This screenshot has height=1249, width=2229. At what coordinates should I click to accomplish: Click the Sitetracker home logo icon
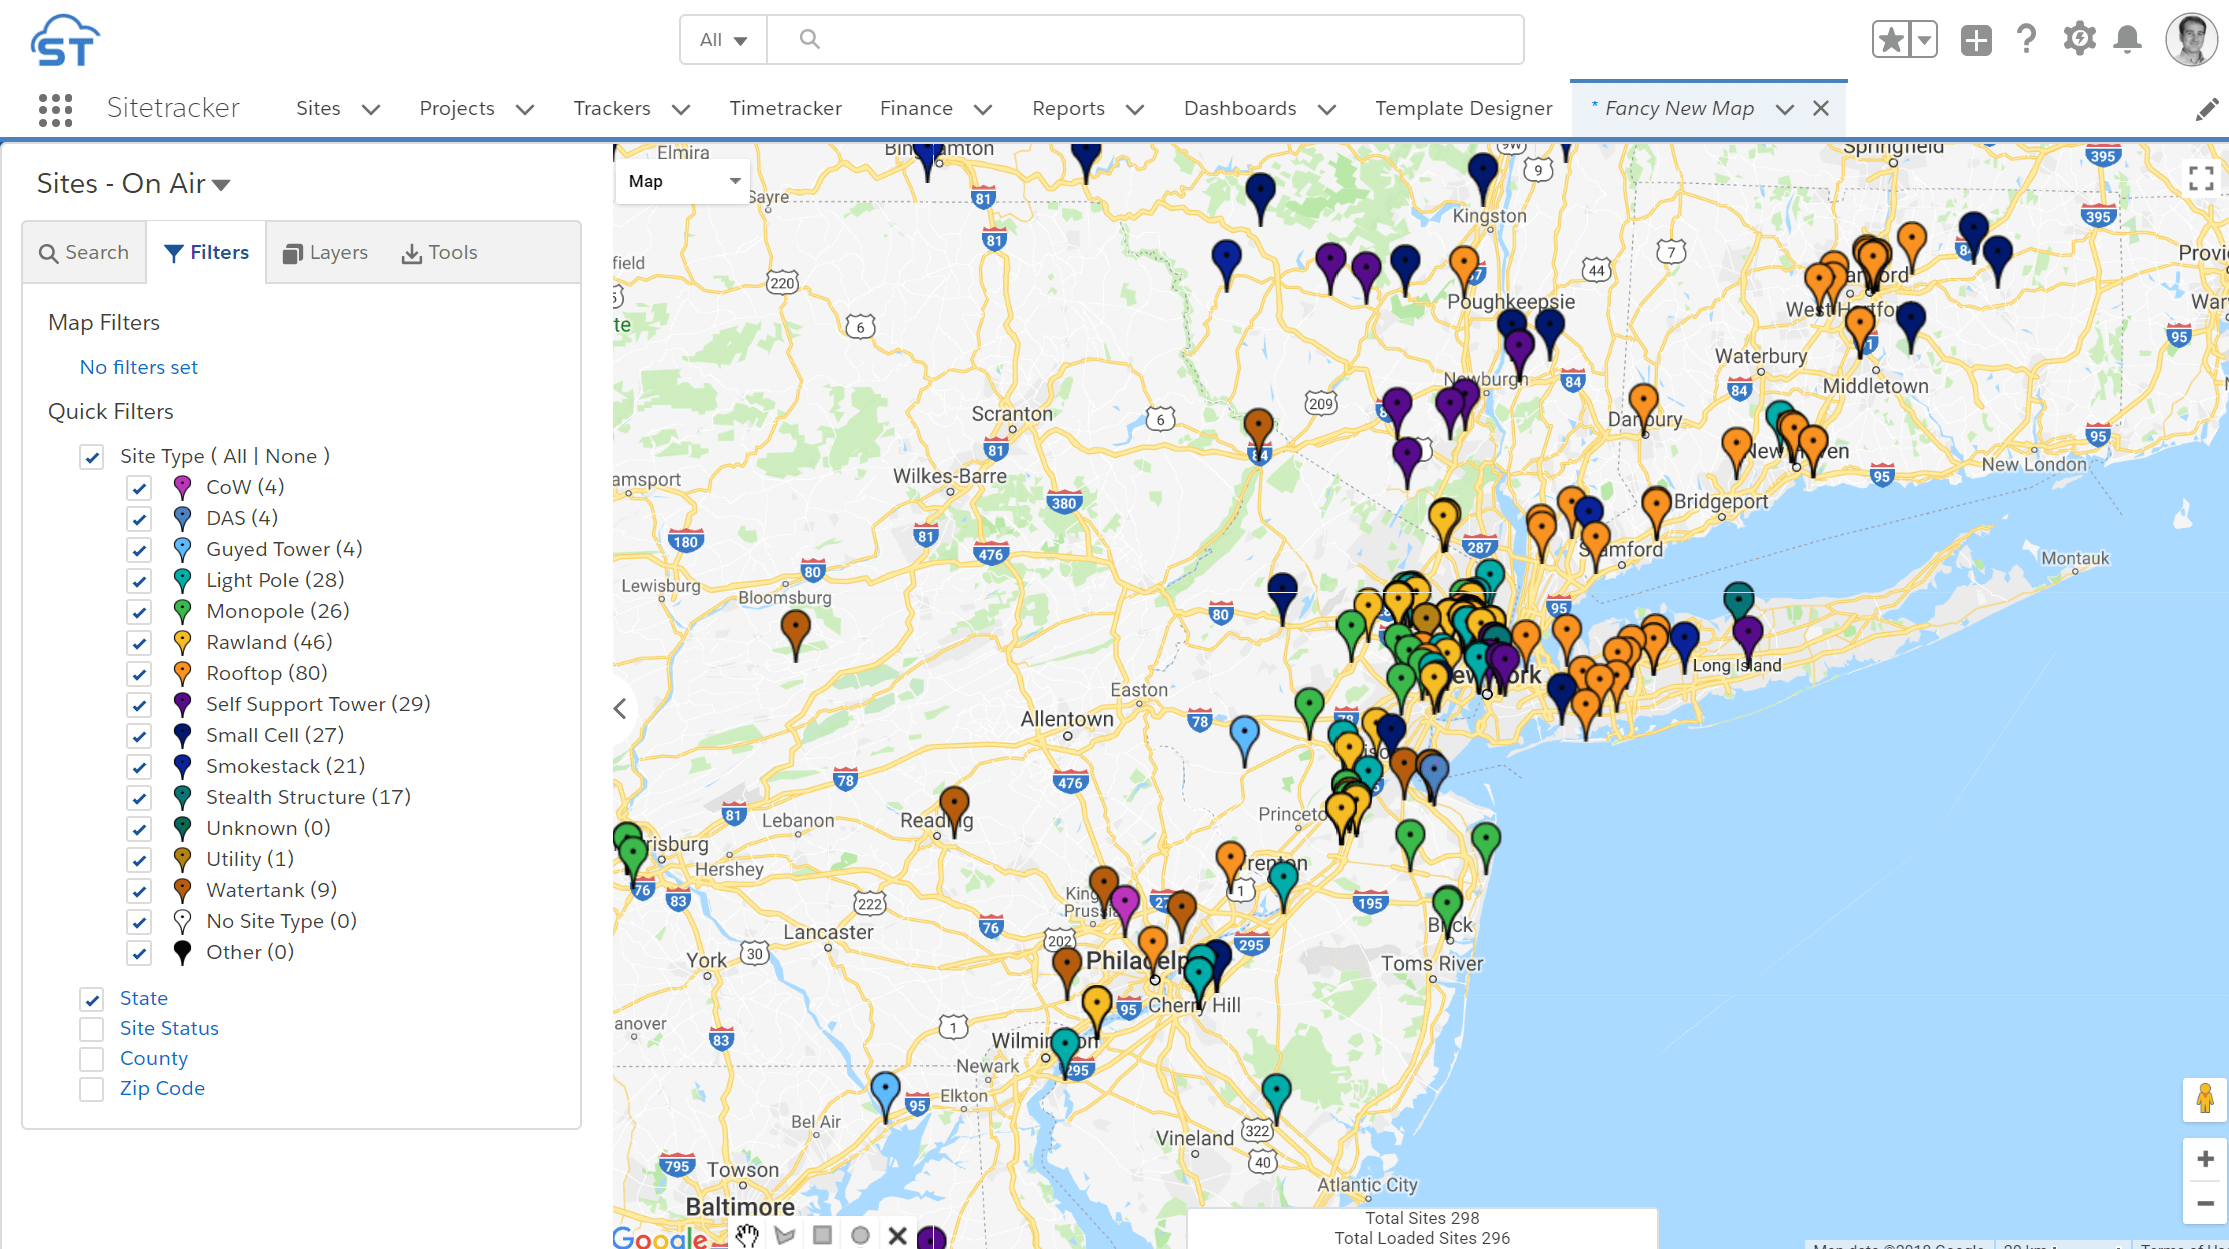[x=64, y=40]
